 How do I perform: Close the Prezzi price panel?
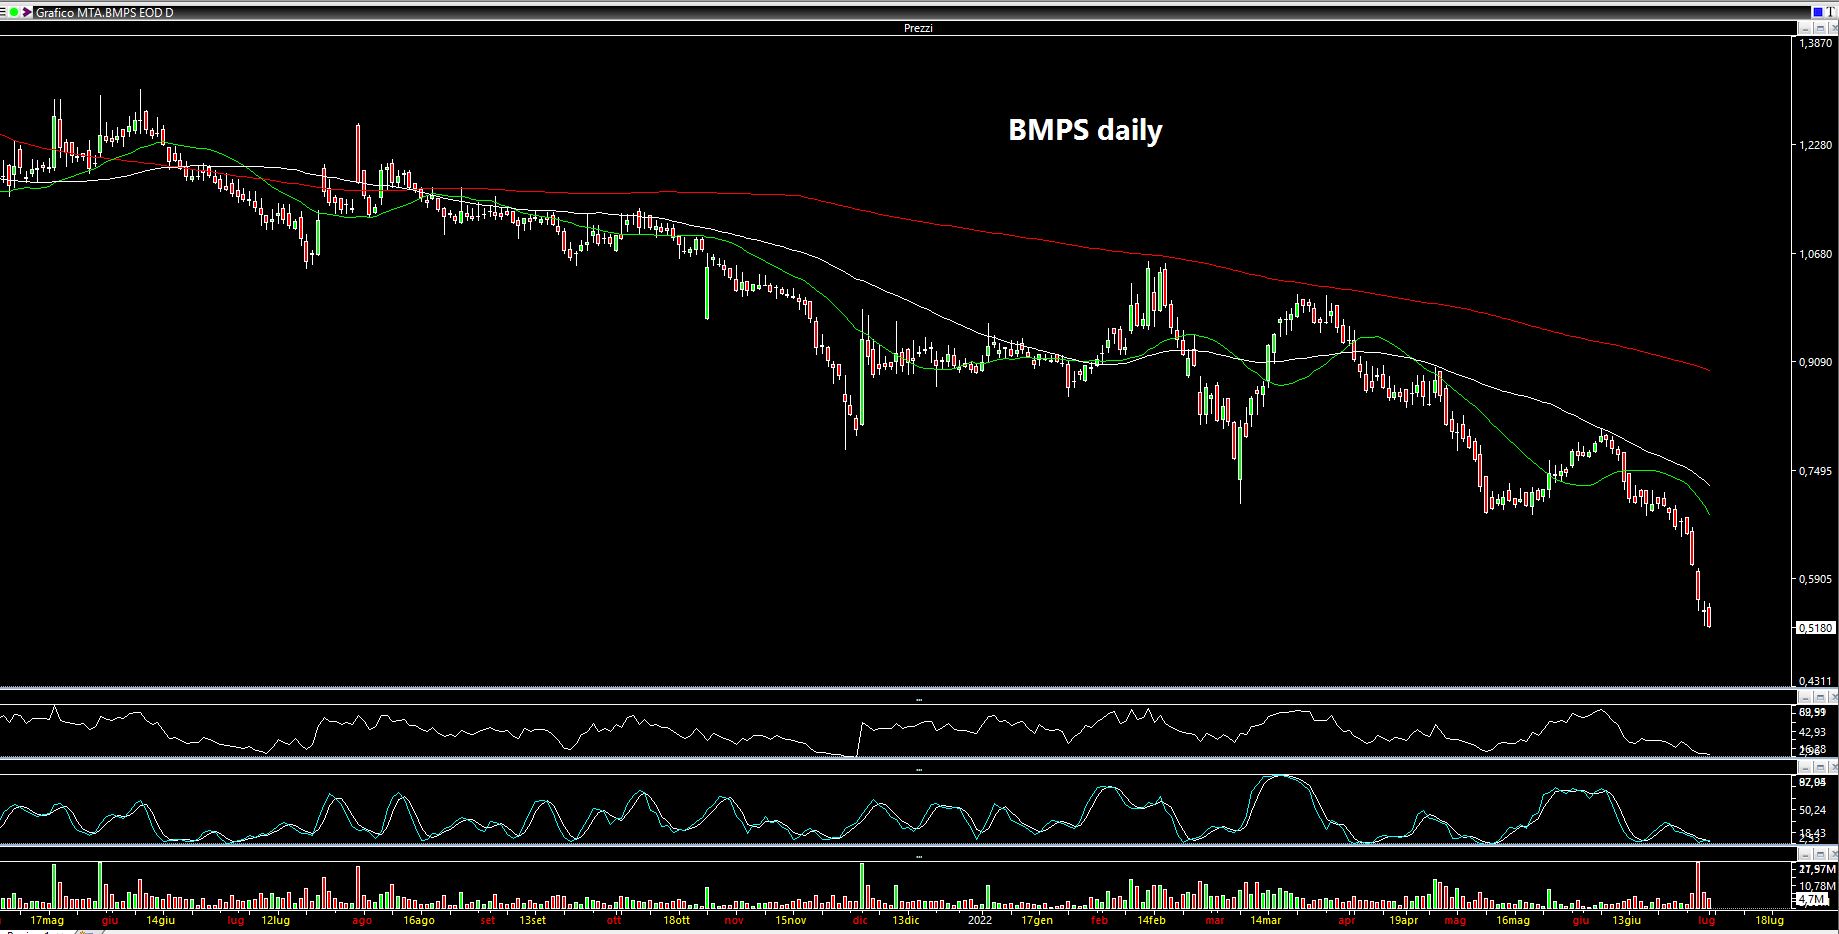click(x=1833, y=28)
